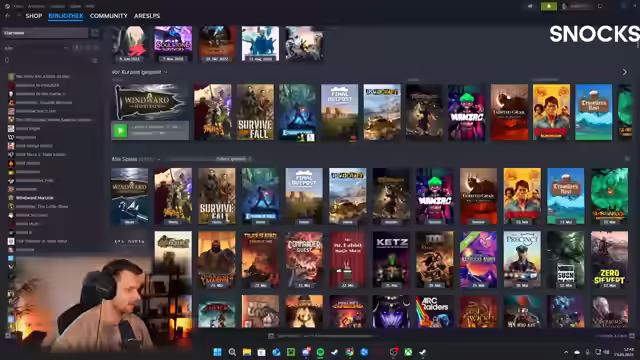This screenshot has width=640, height=360.
Task: Open the account name dropdown in header
Action: click(576, 6)
